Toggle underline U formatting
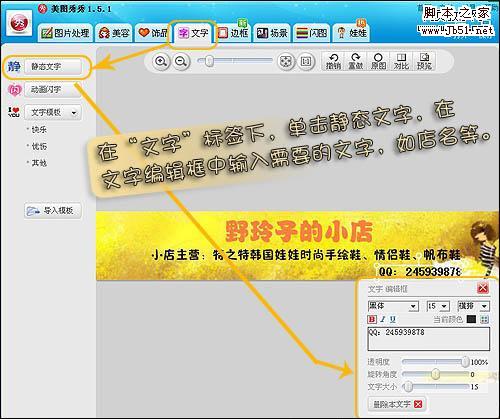500x419 pixels. tap(393, 319)
